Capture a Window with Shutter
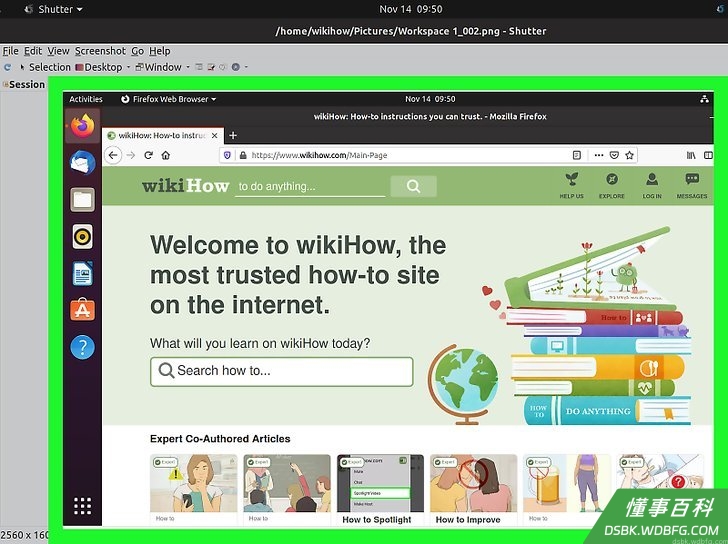The image size is (728, 544). (158, 67)
